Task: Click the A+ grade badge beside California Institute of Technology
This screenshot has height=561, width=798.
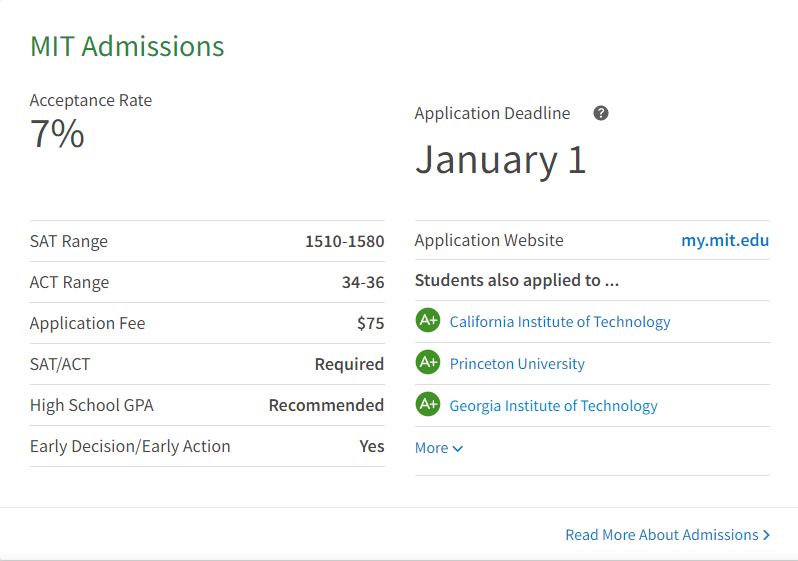Action: pyautogui.click(x=428, y=320)
